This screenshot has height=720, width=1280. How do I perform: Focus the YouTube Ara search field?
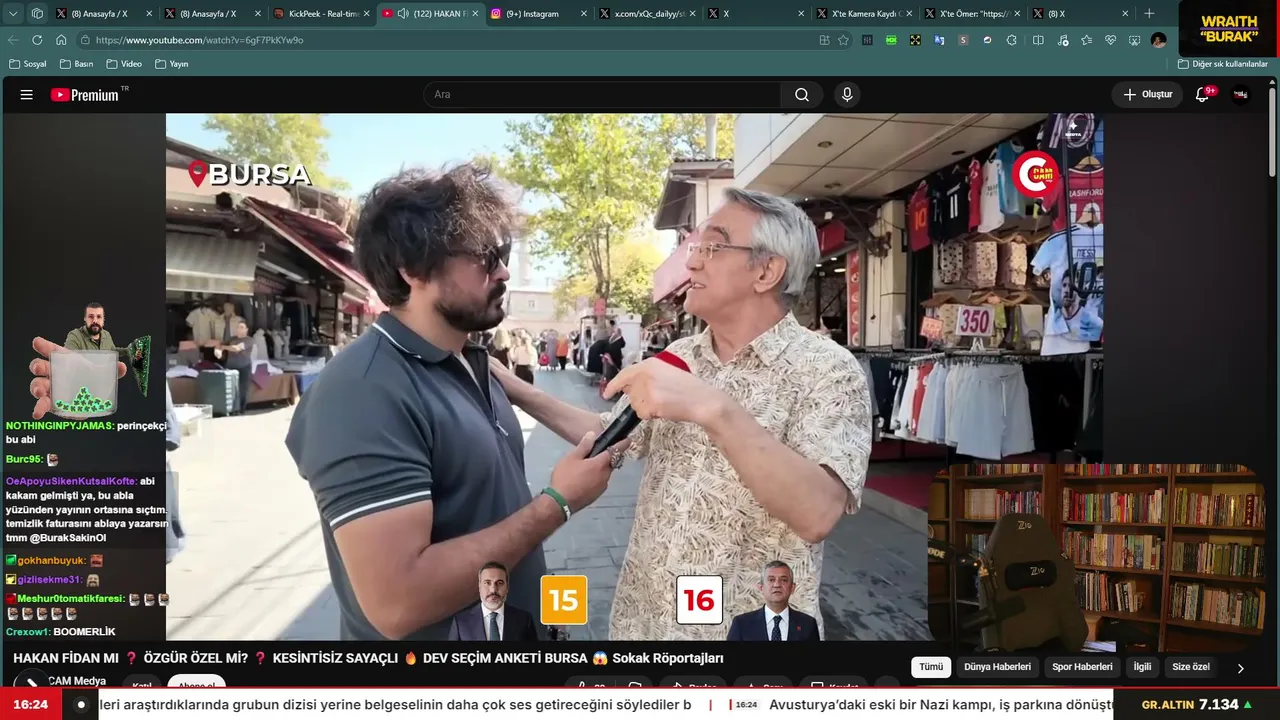click(602, 95)
